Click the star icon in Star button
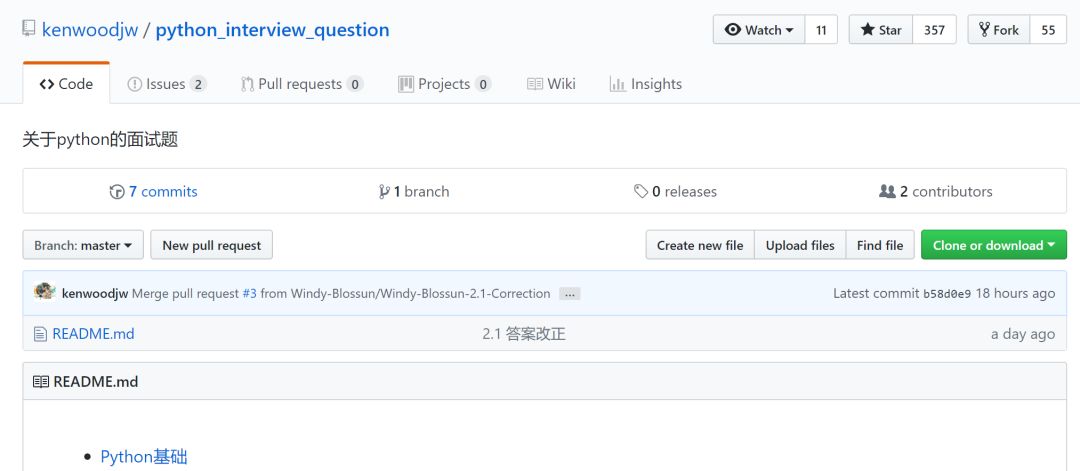This screenshot has height=471, width=1080. click(867, 30)
